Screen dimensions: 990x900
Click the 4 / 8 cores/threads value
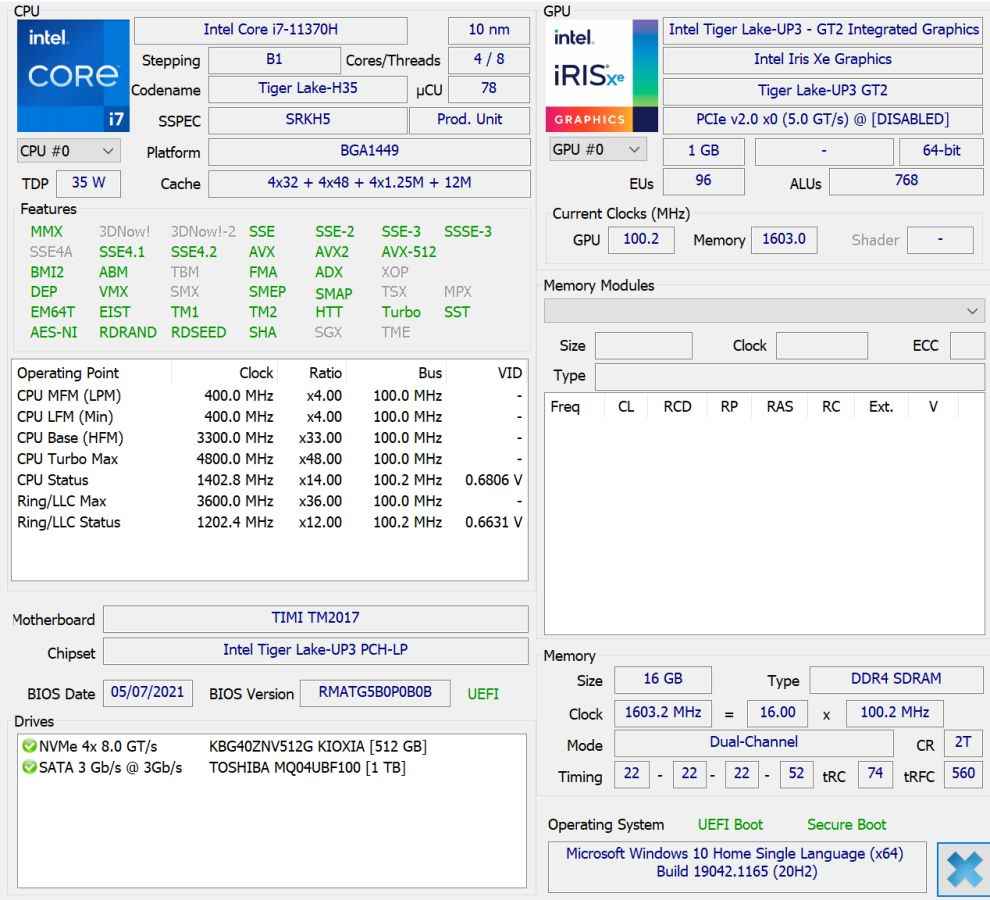pos(489,59)
